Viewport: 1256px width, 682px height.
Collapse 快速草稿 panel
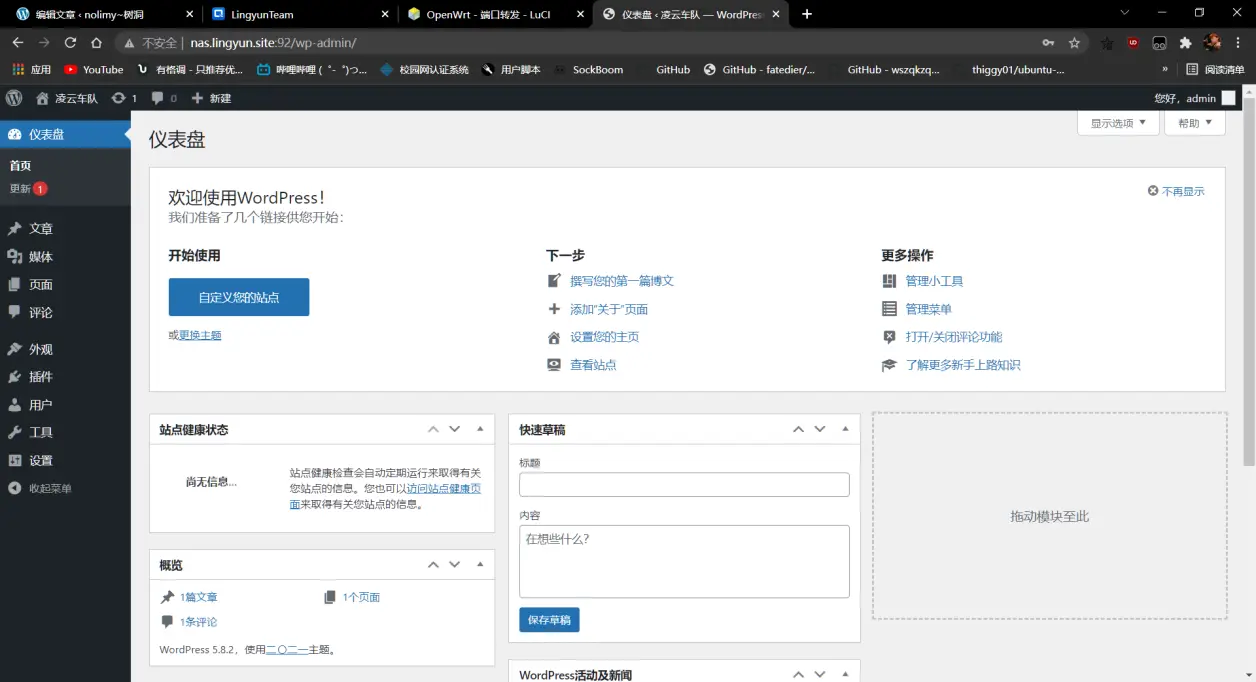tap(845, 429)
